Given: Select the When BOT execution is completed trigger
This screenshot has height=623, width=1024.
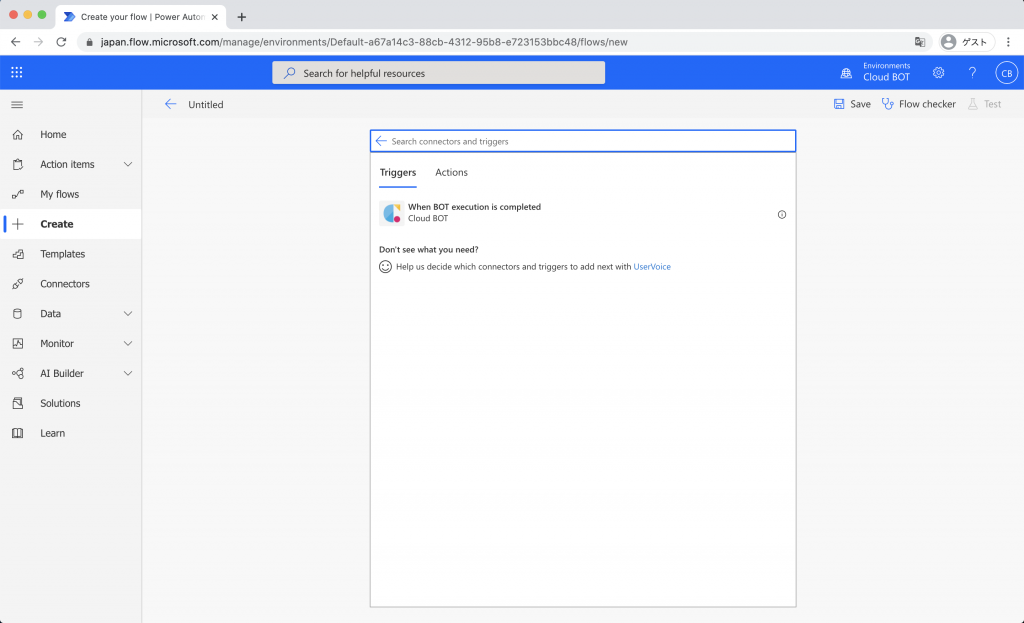Looking at the screenshot, I should click(583, 213).
